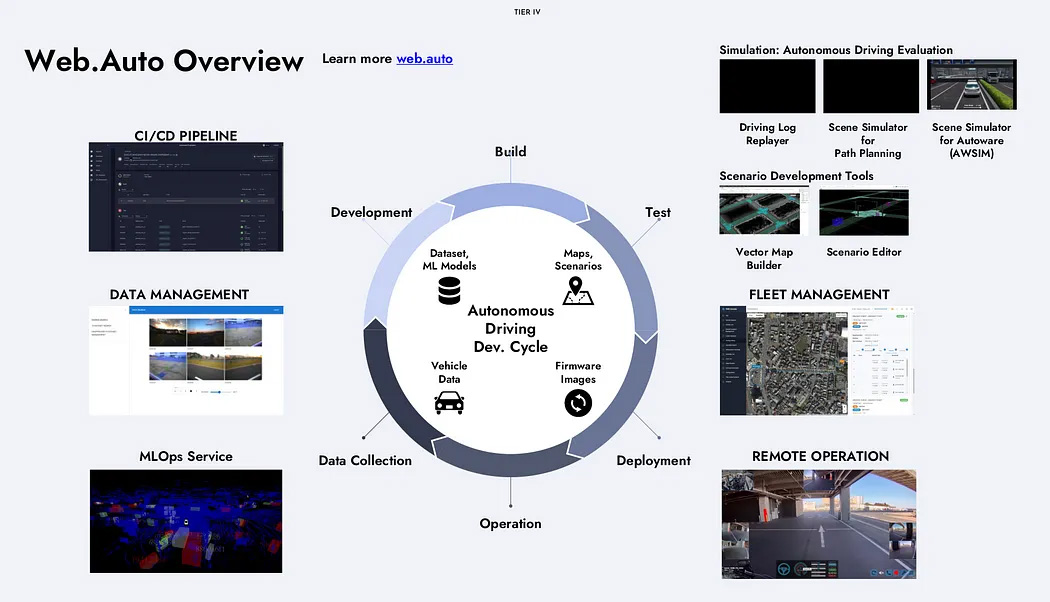
Task: Select the Operation label on the cycle
Action: pos(510,524)
